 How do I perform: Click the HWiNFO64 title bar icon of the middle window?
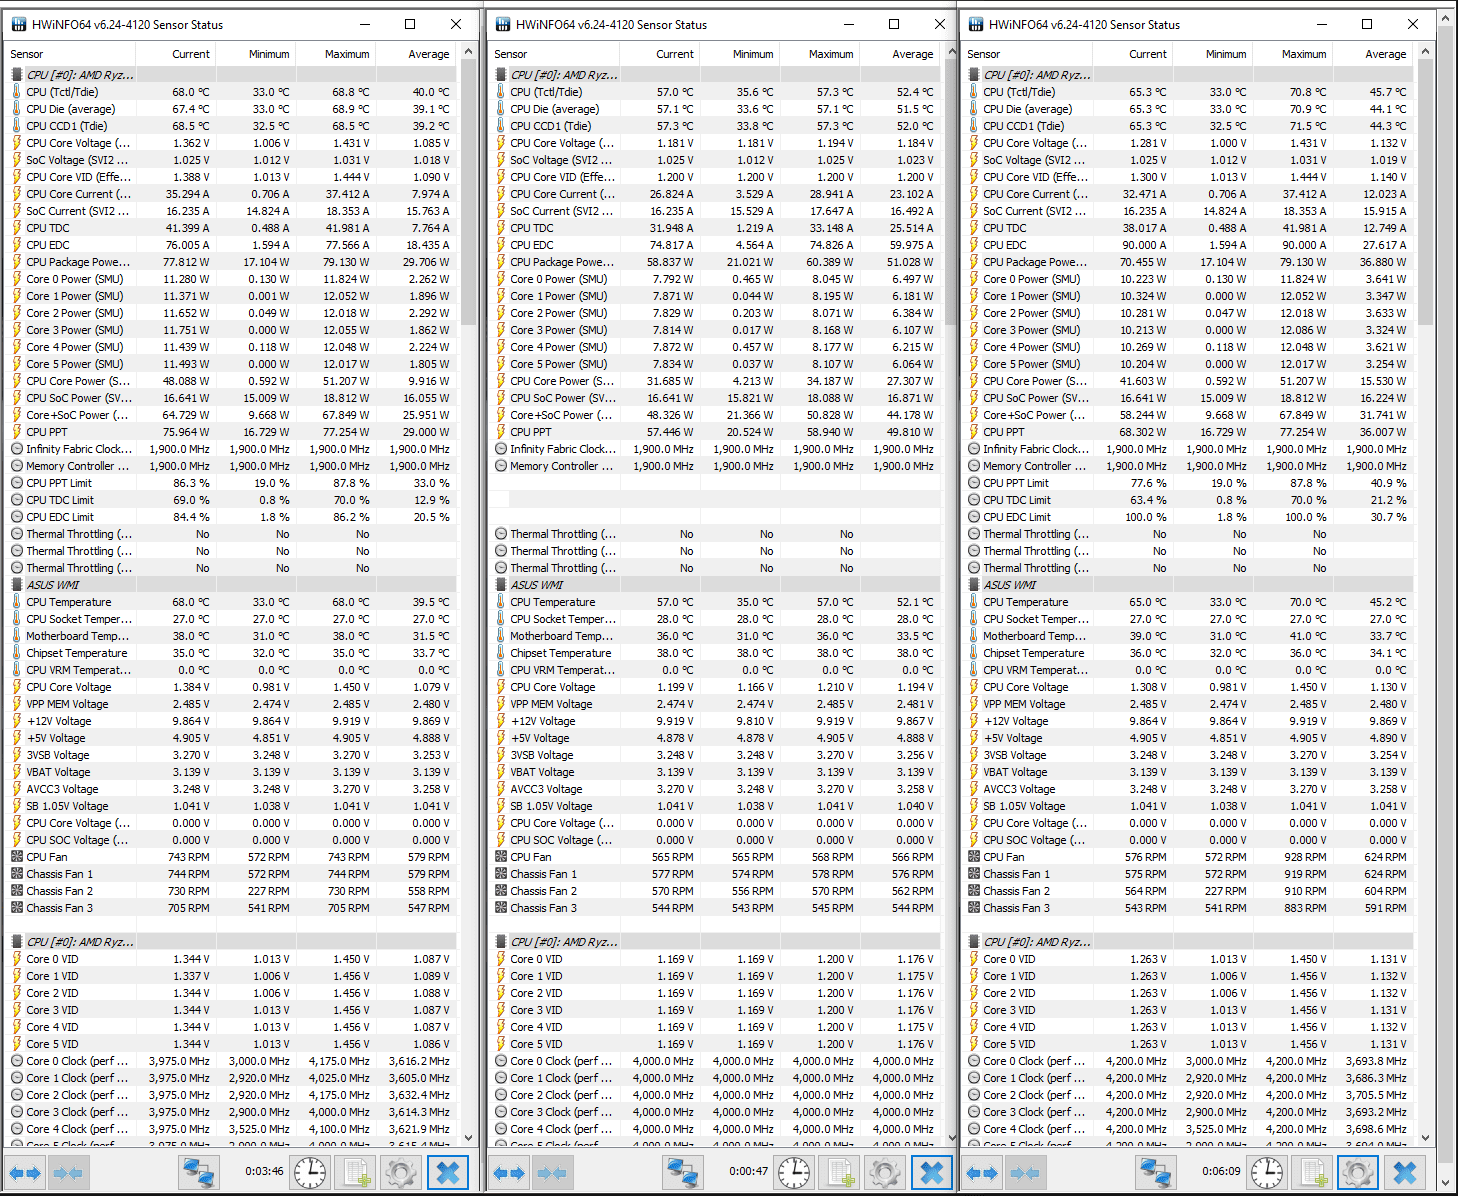point(502,24)
